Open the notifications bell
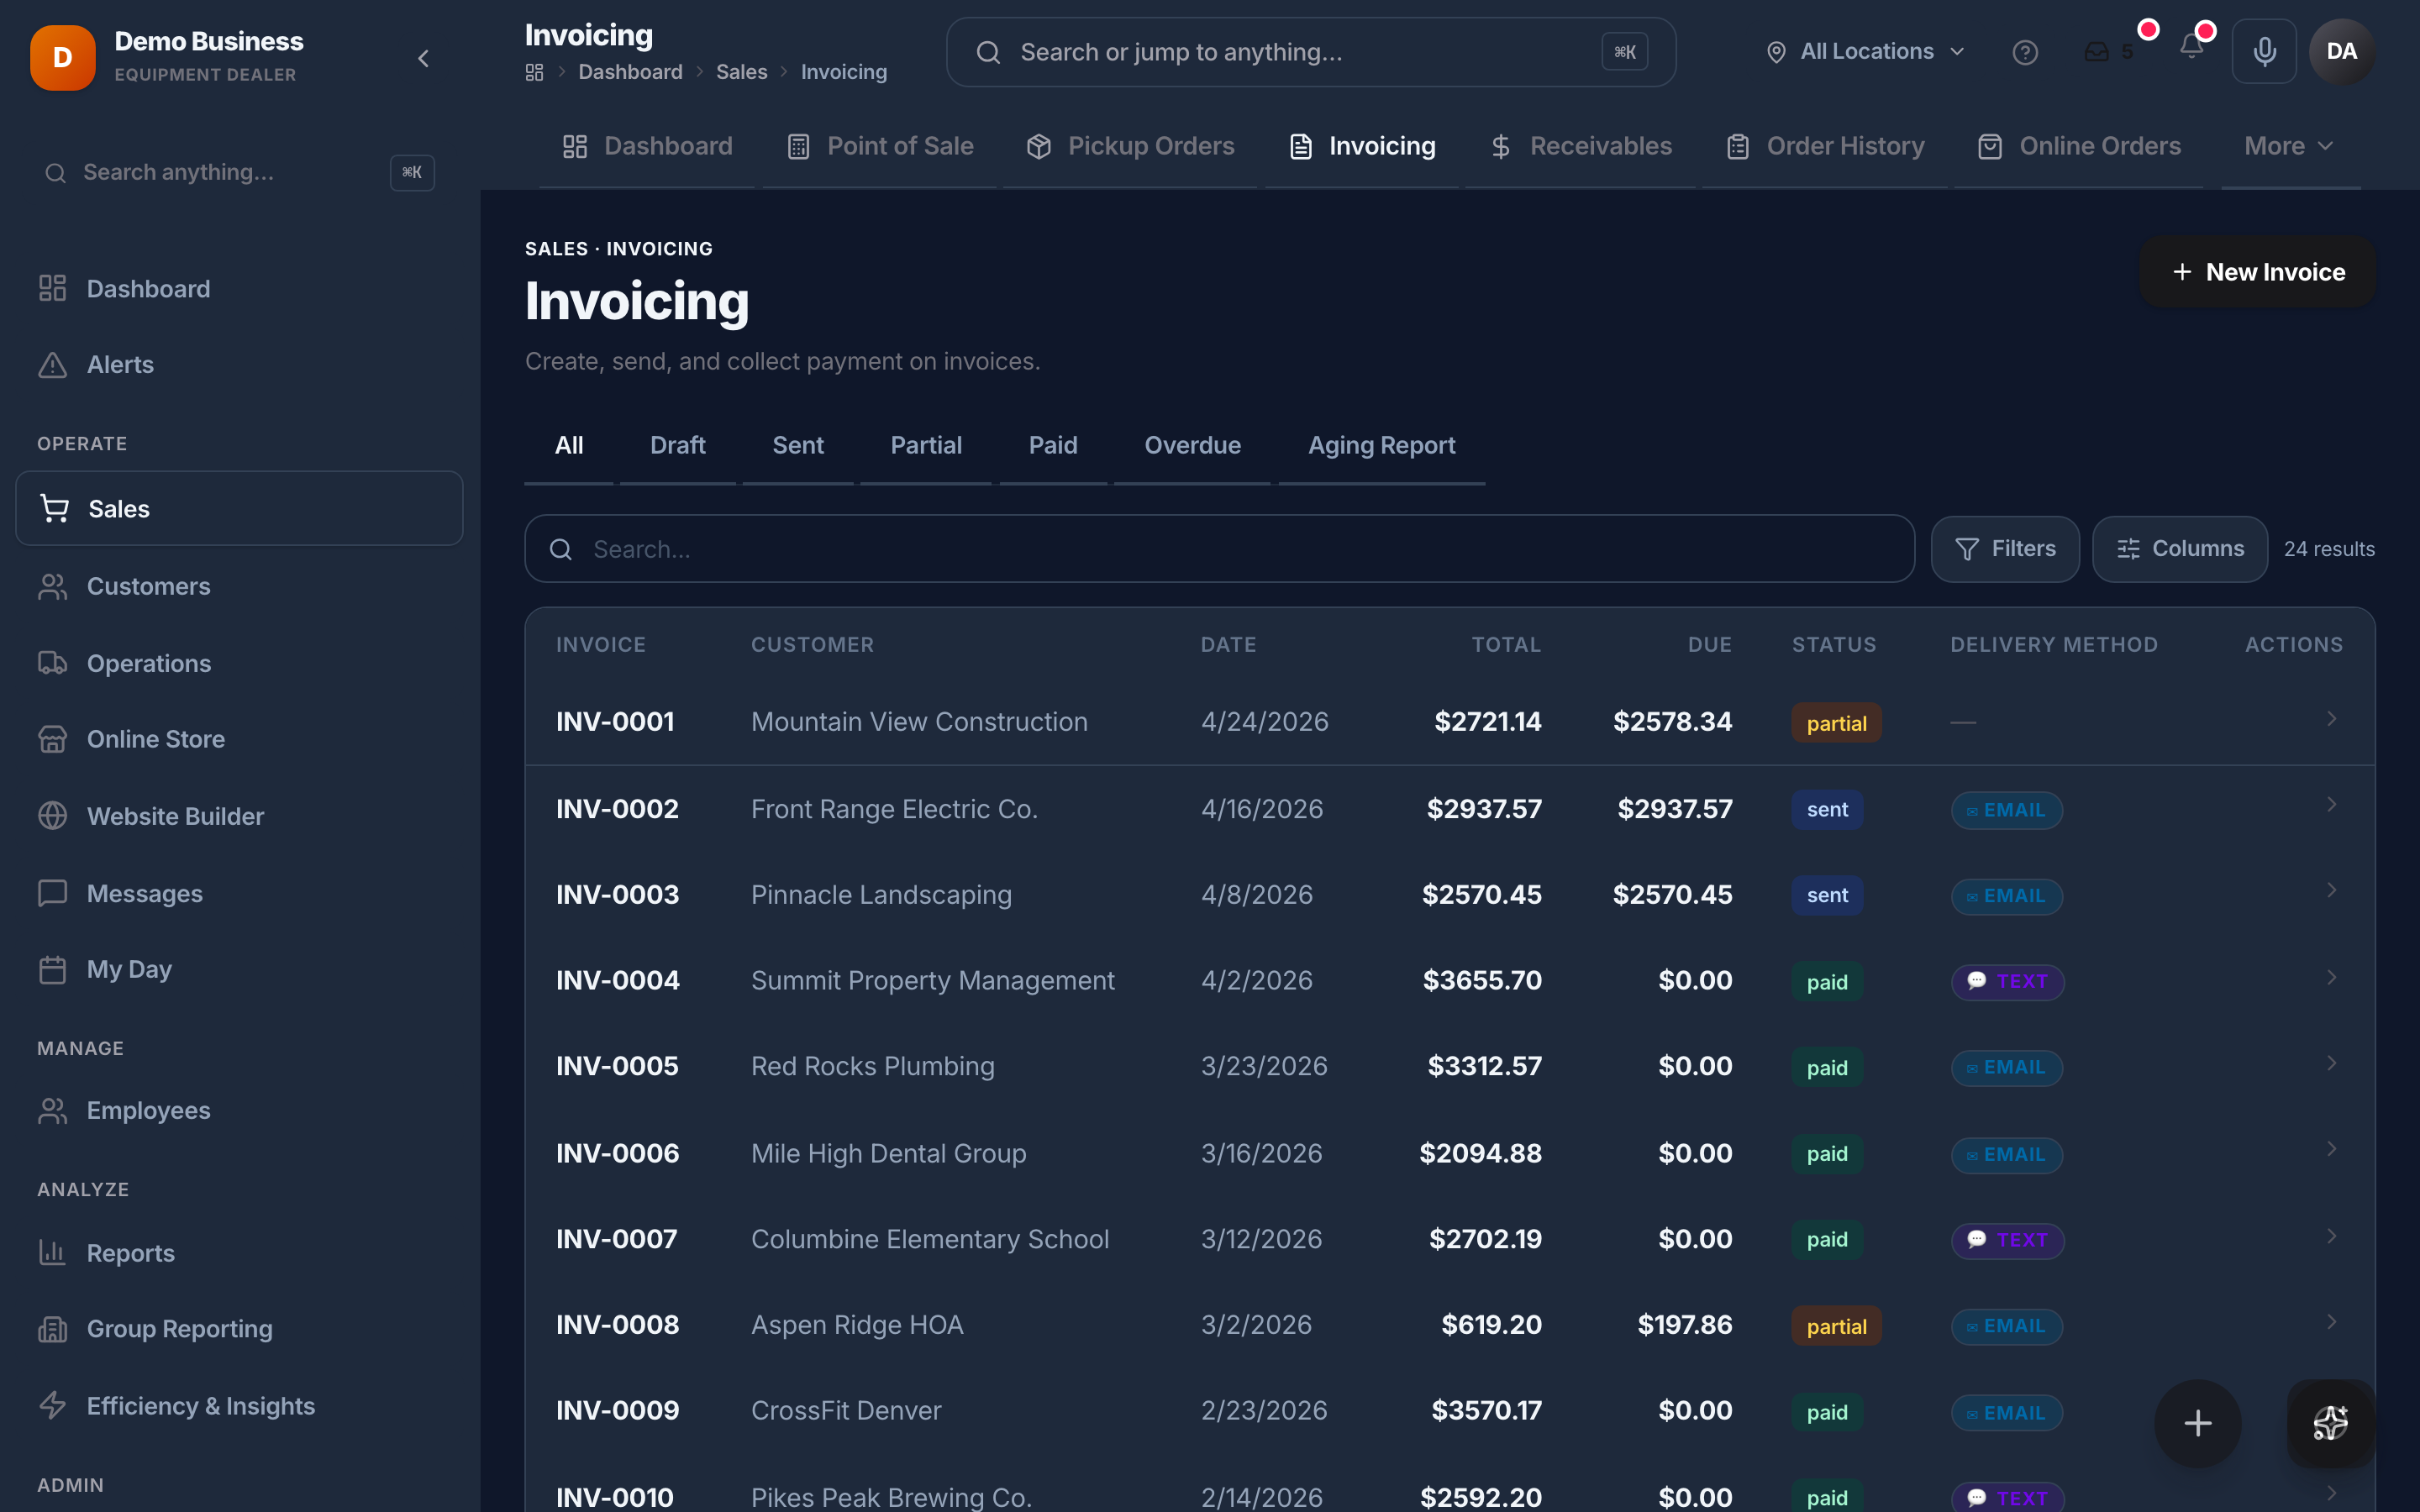The image size is (2420, 1512). pos(2191,48)
